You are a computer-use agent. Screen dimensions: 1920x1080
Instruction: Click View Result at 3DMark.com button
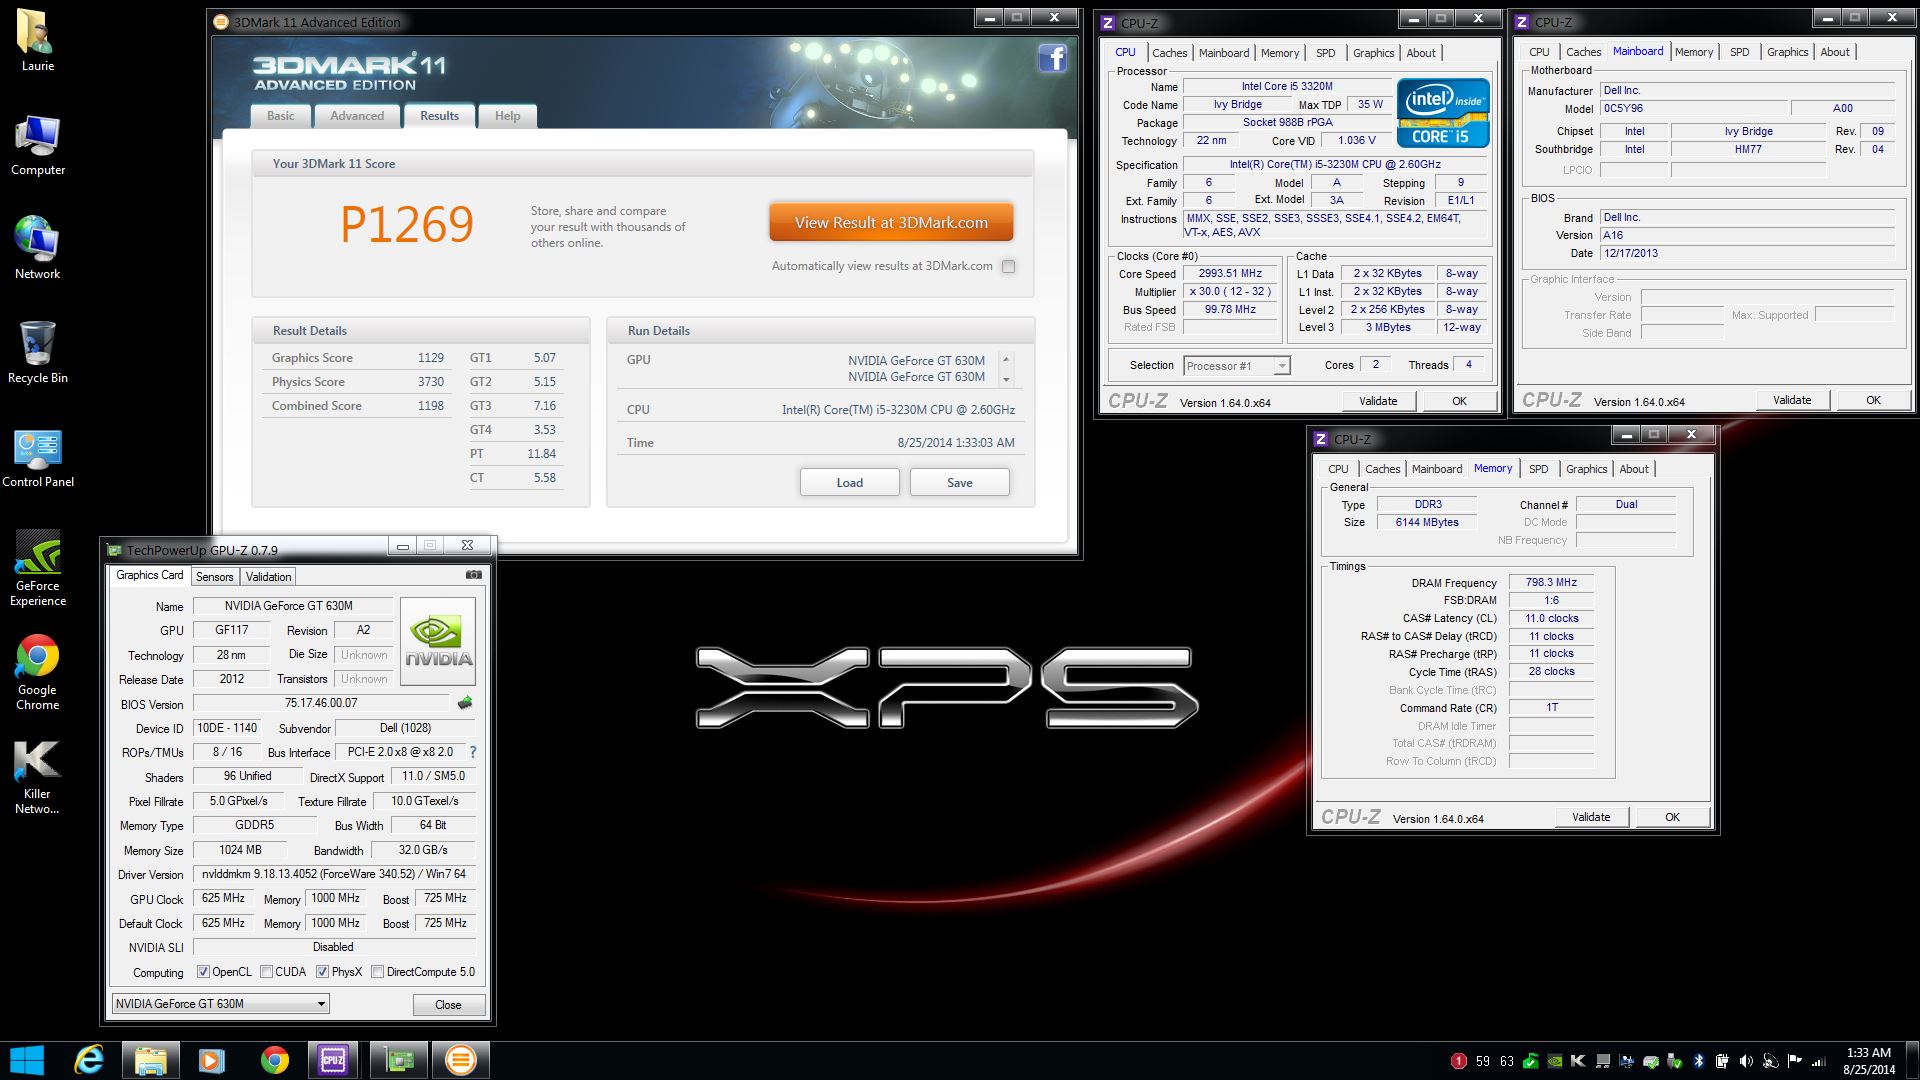891,223
